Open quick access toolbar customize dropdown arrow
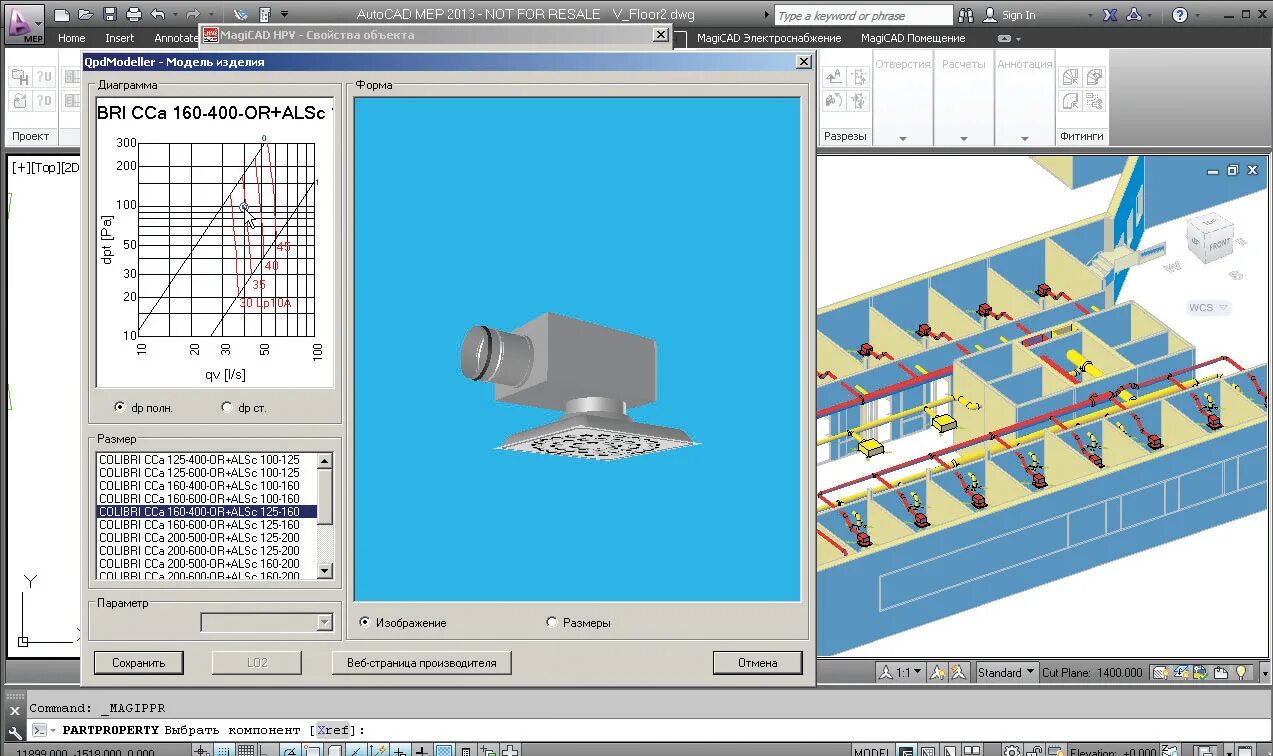1273x756 pixels. click(285, 15)
